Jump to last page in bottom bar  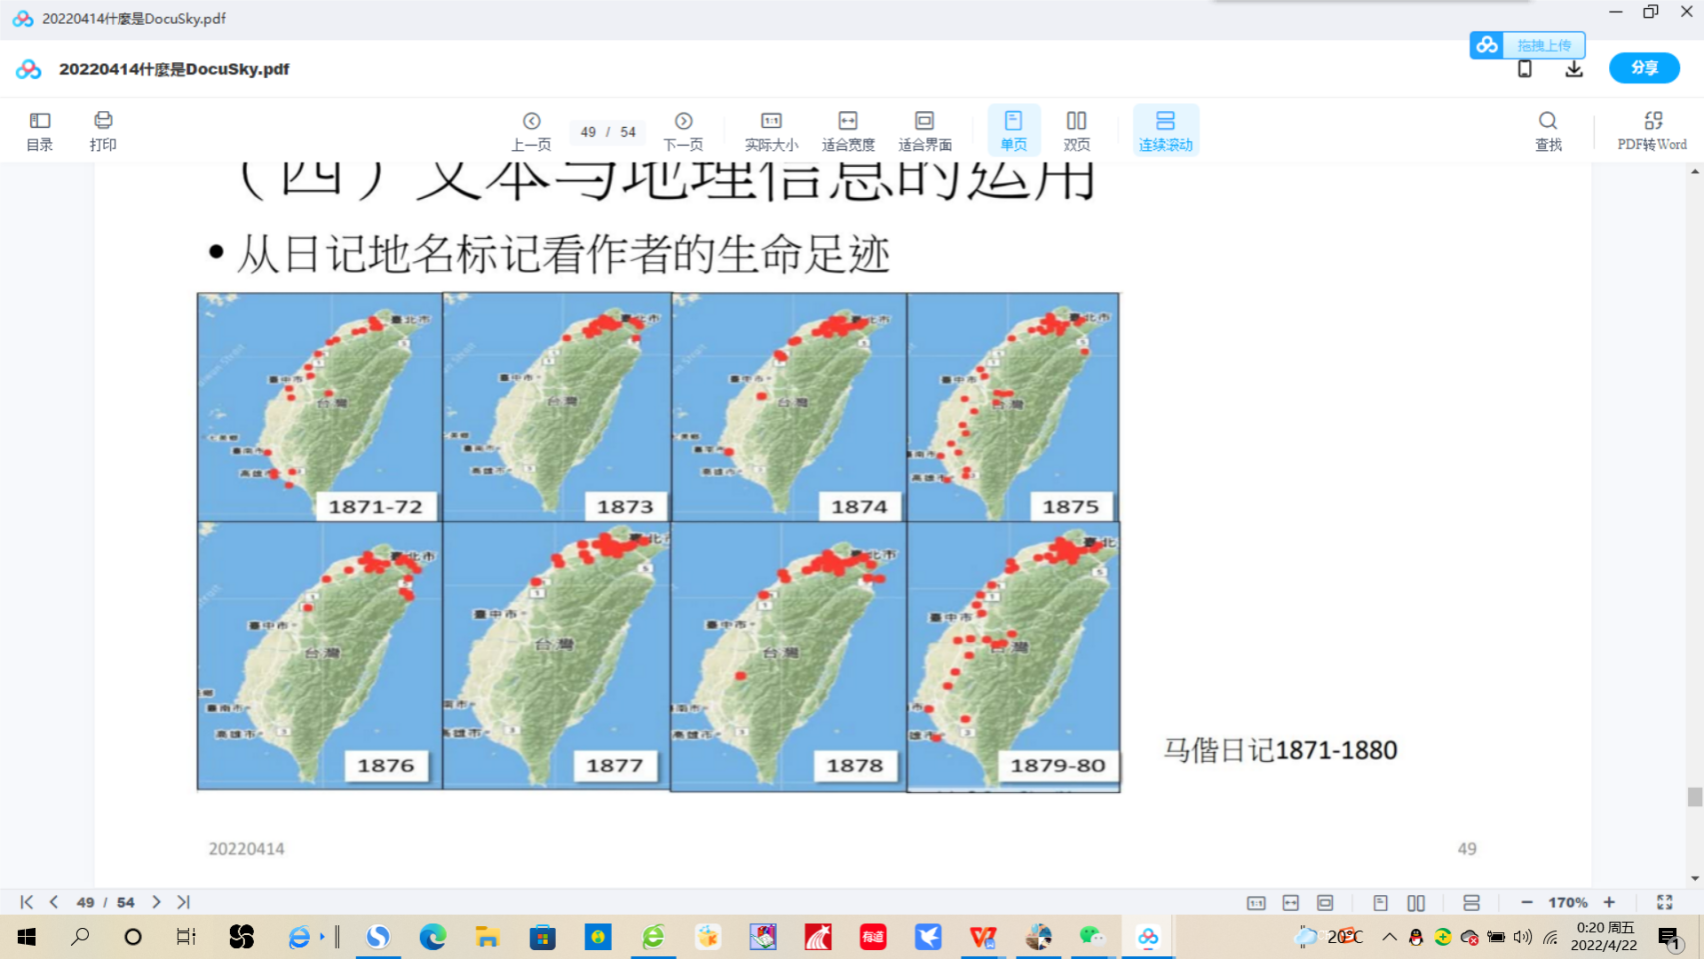point(184,902)
